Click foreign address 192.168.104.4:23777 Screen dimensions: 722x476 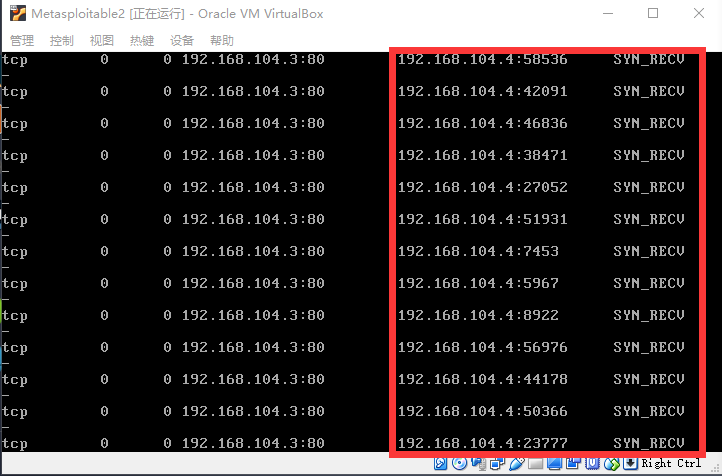coord(483,443)
